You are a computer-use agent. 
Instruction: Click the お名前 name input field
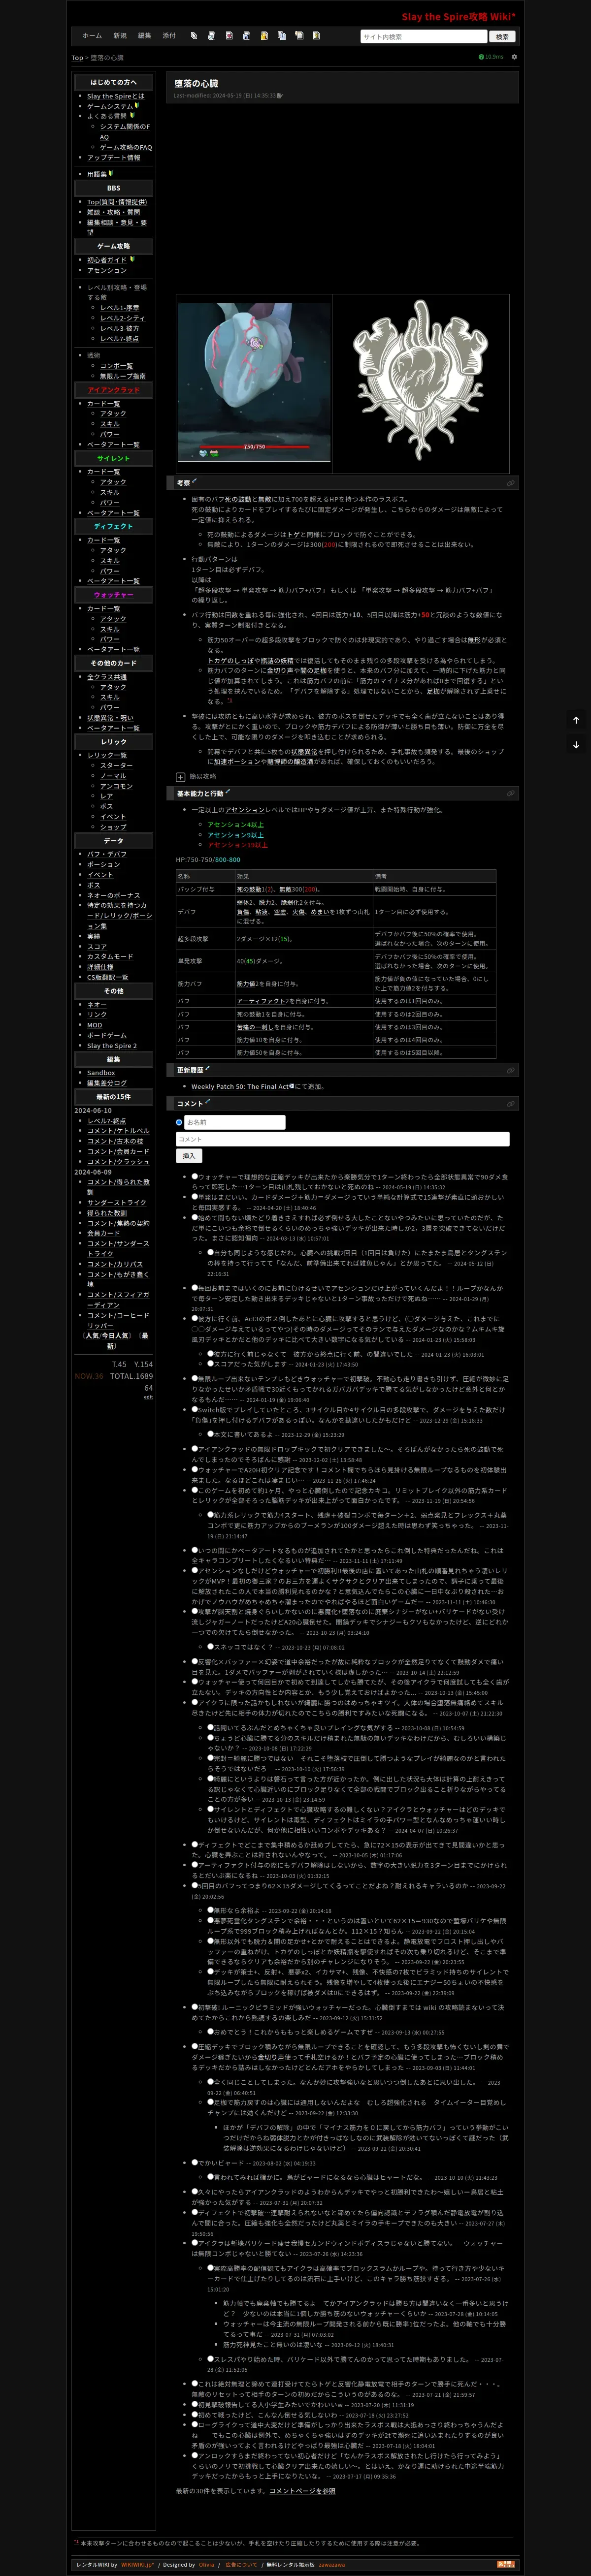234,1122
